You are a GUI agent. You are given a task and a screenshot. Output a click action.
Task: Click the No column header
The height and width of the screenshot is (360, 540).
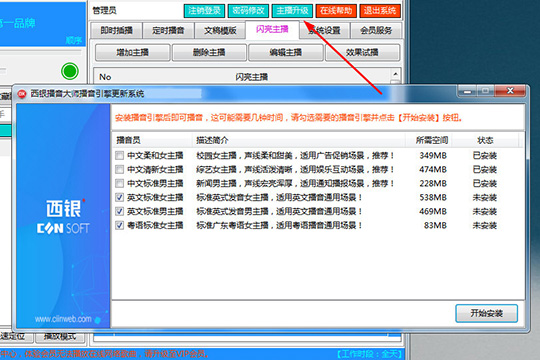pos(105,77)
